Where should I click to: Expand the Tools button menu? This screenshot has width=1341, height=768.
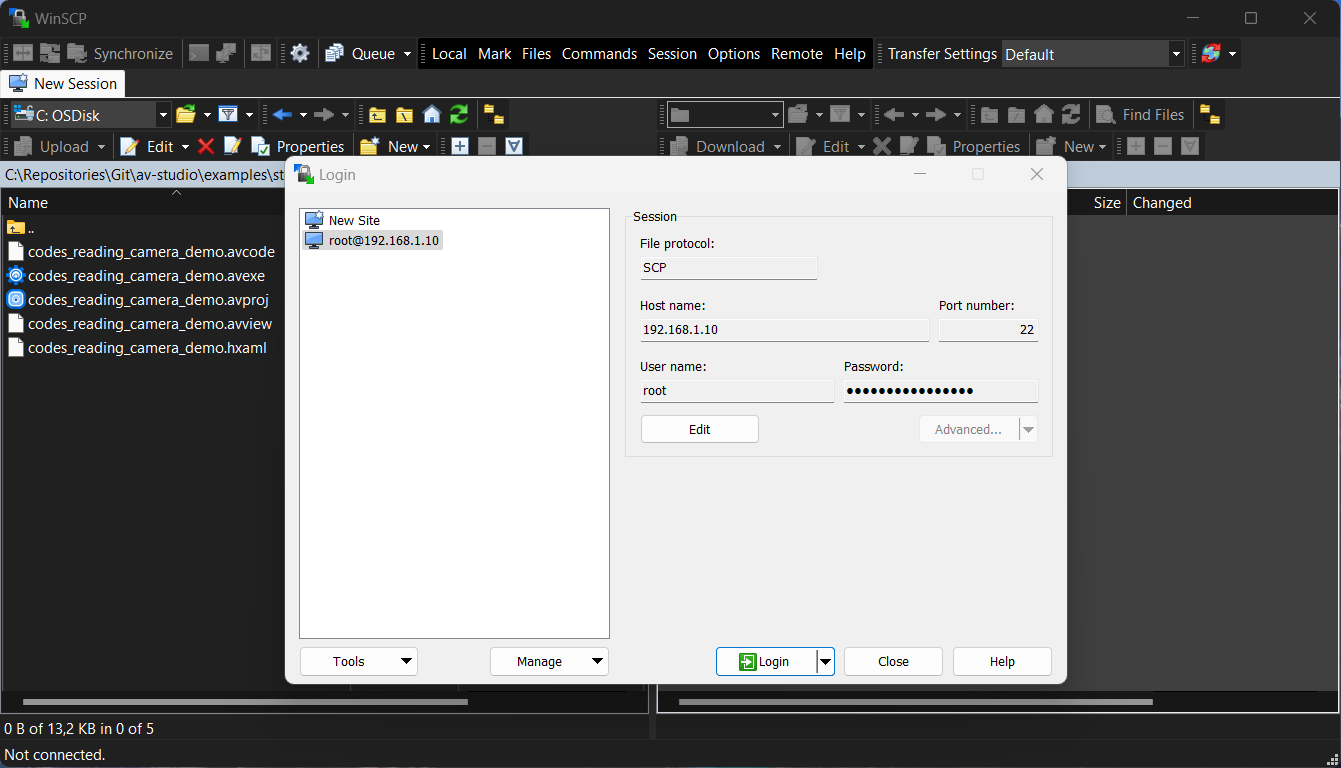click(x=359, y=661)
